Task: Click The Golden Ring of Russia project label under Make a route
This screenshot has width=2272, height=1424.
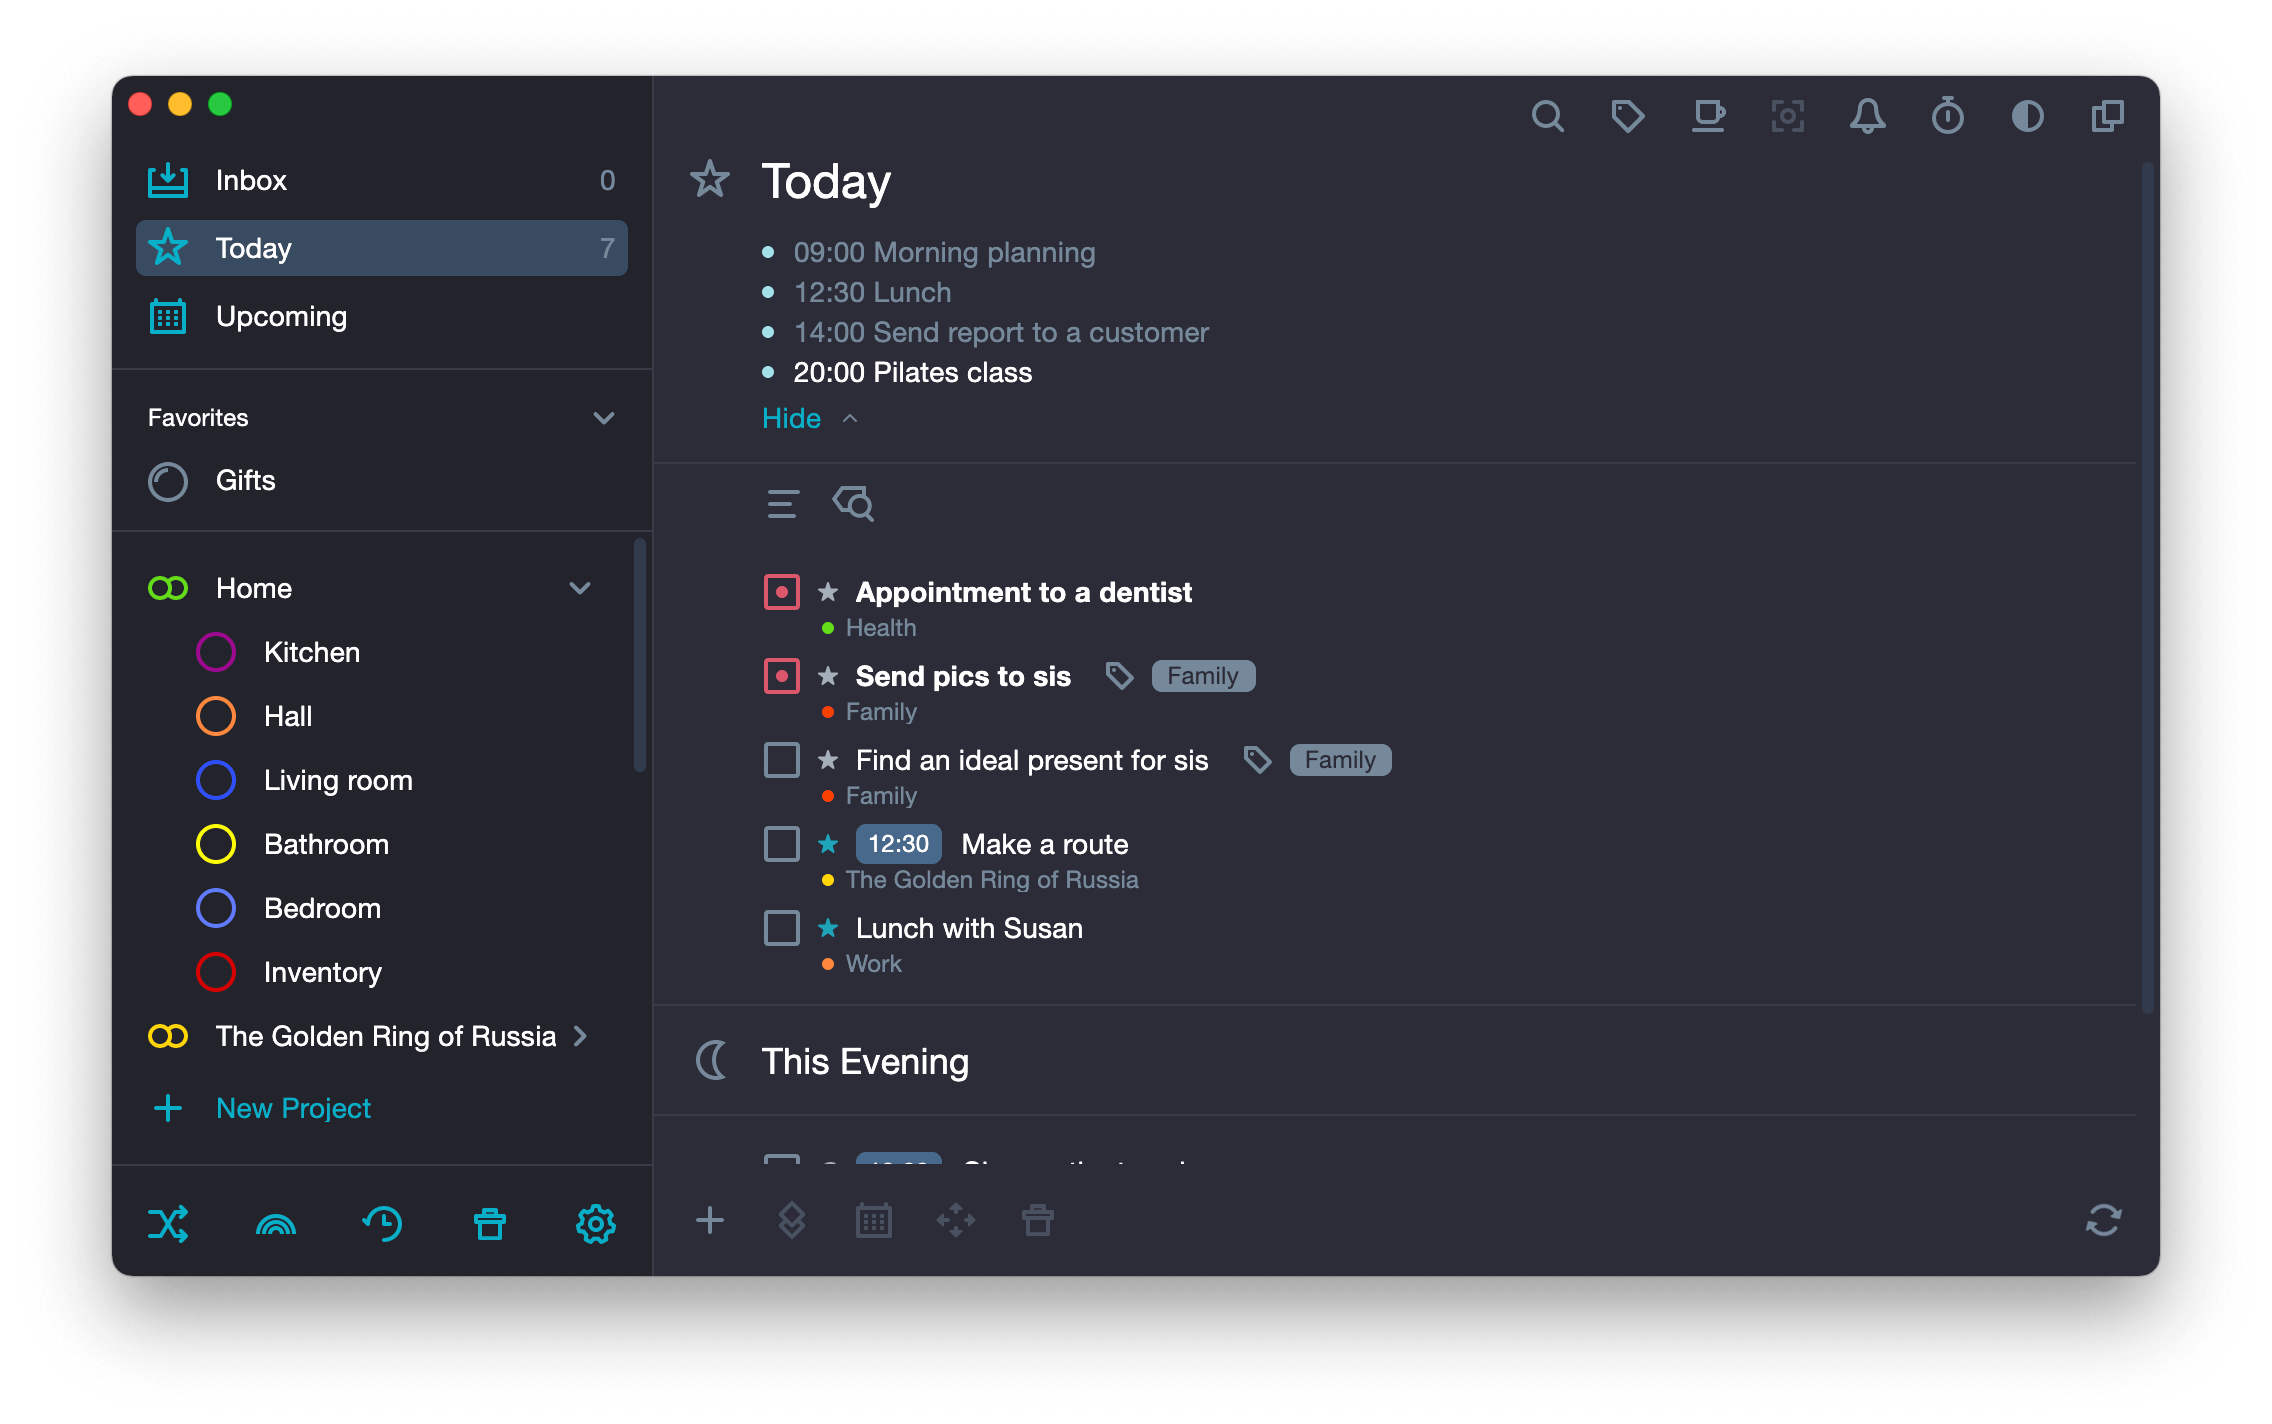Action: 992,880
